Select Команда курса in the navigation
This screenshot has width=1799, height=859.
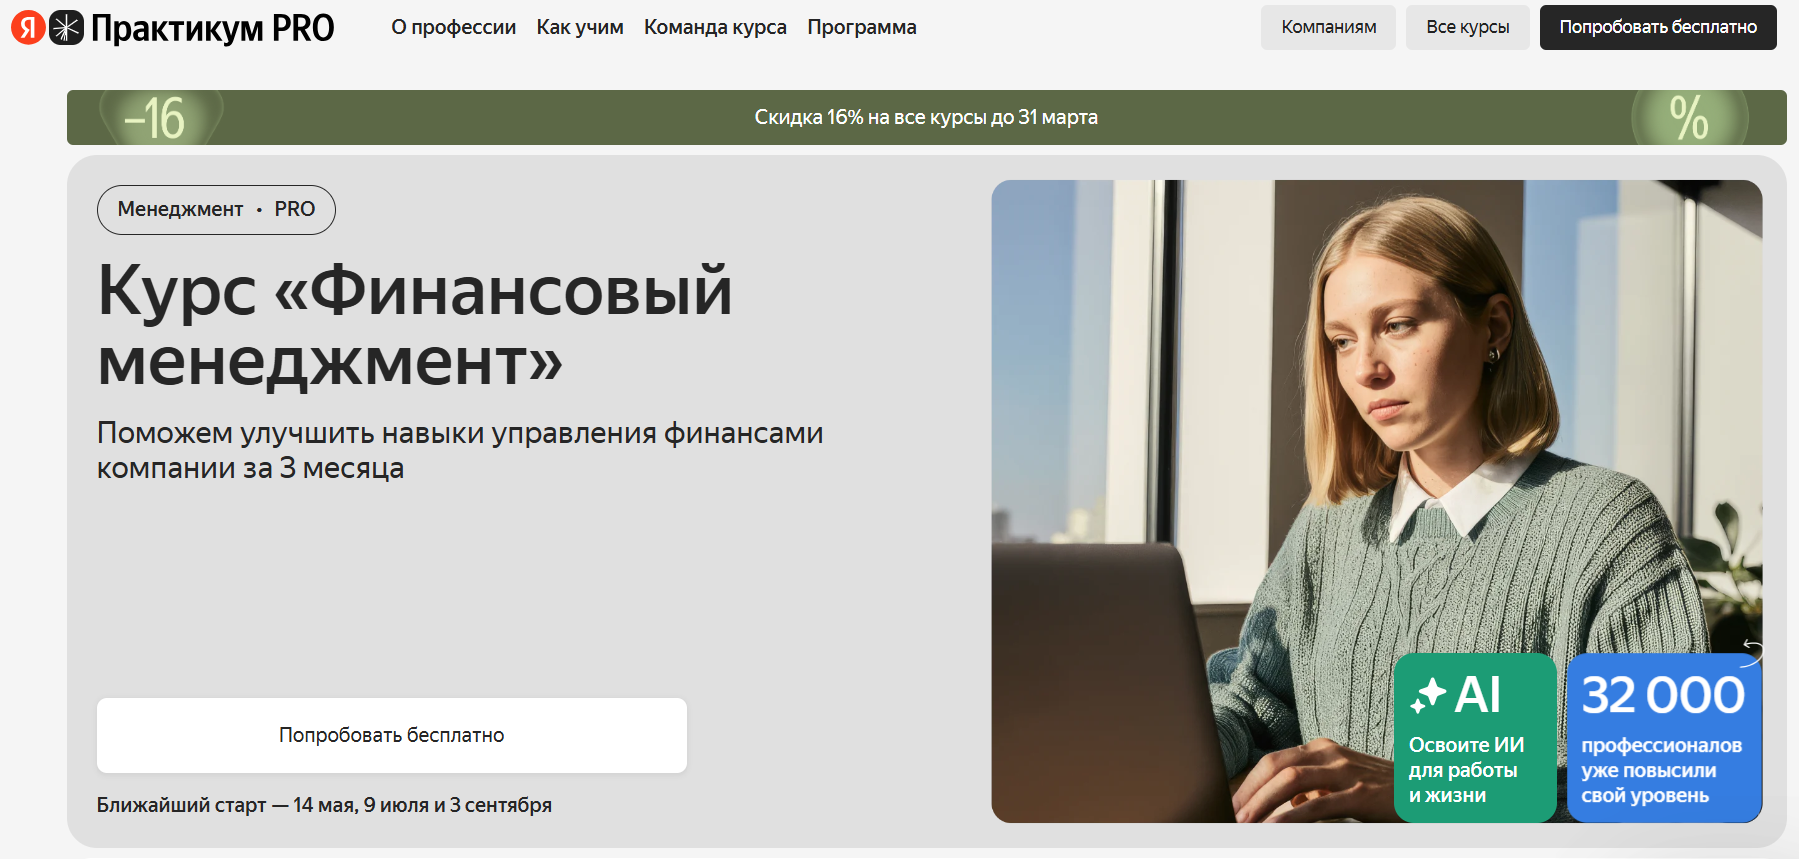(715, 27)
